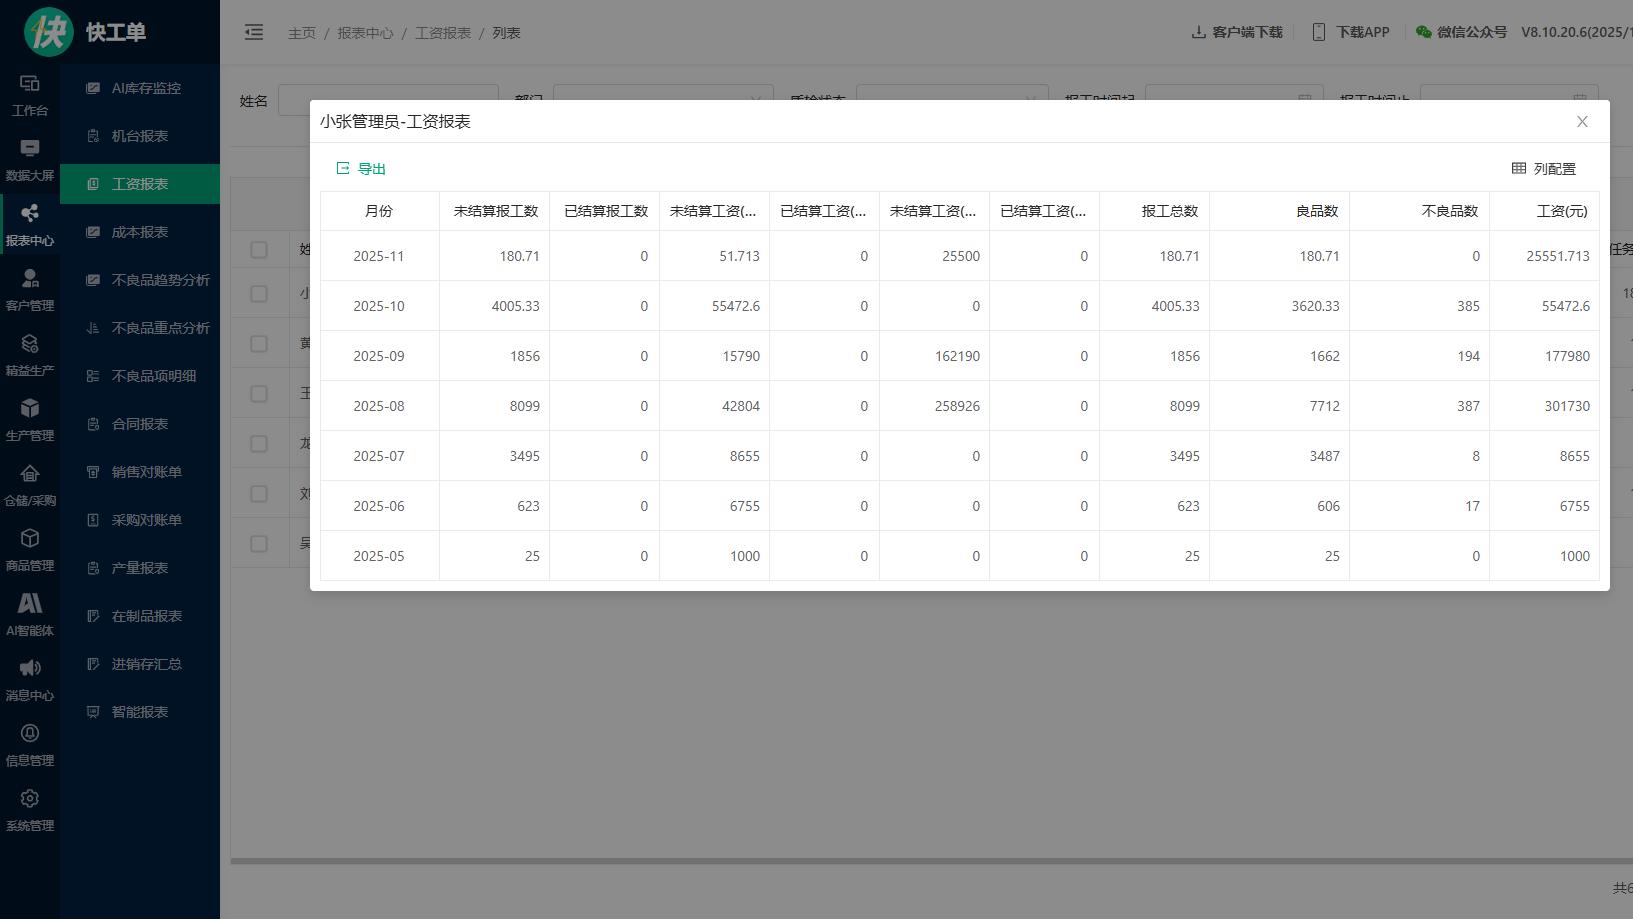
Task: Click the 导出 button in dialog
Action: [x=361, y=169]
